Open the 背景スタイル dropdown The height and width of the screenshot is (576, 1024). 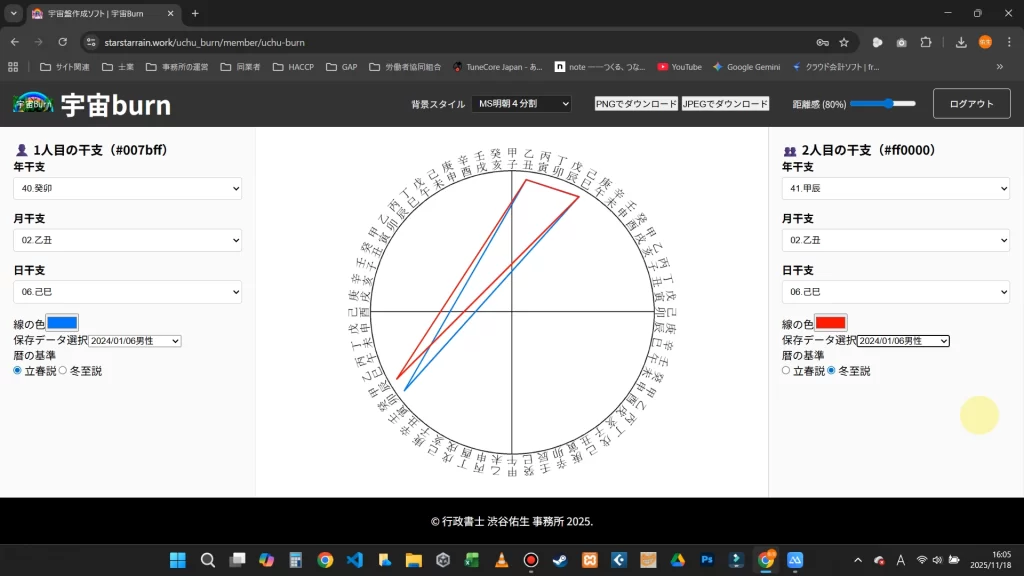coord(521,104)
